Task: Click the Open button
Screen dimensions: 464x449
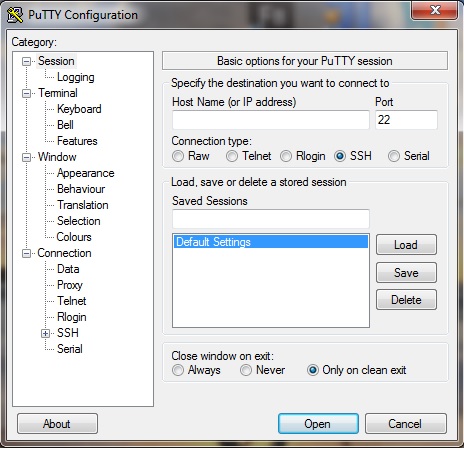Action: (318, 424)
